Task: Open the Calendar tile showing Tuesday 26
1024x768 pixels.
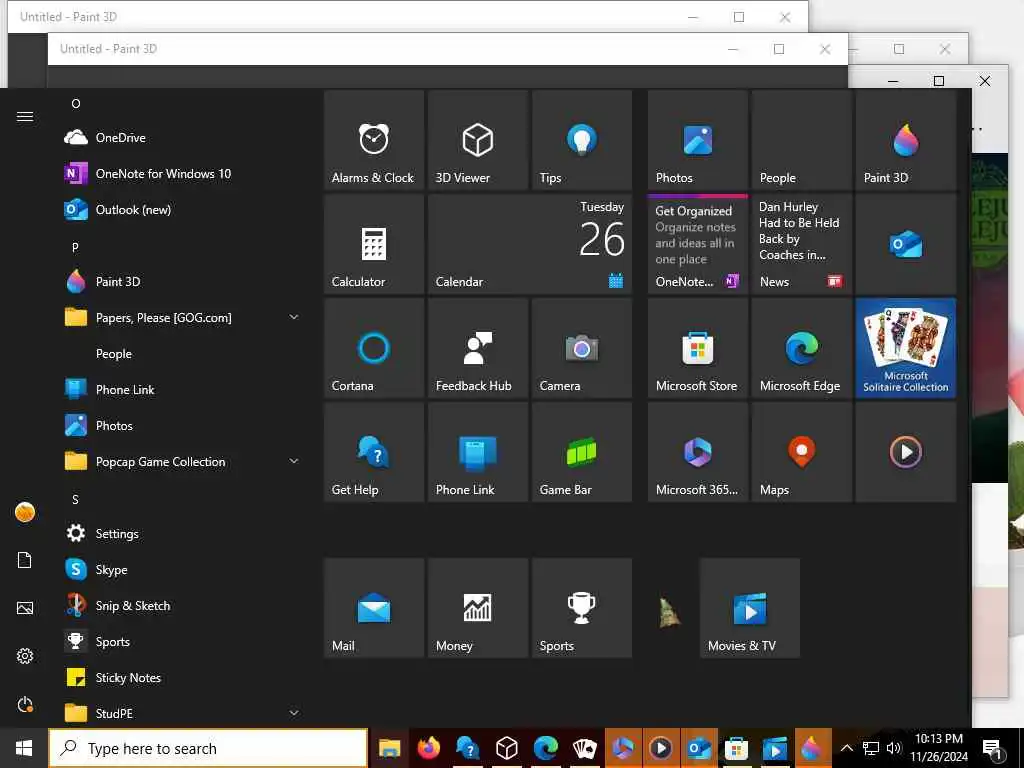Action: point(530,244)
